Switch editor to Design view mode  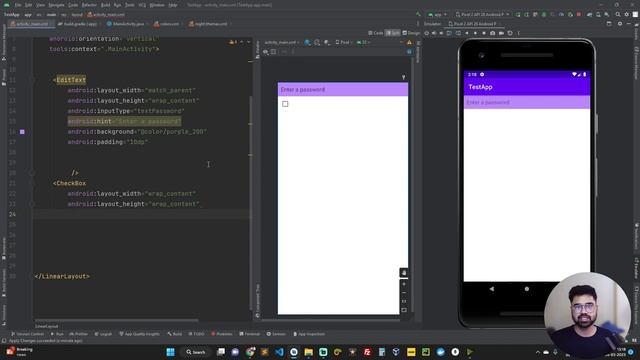click(411, 33)
